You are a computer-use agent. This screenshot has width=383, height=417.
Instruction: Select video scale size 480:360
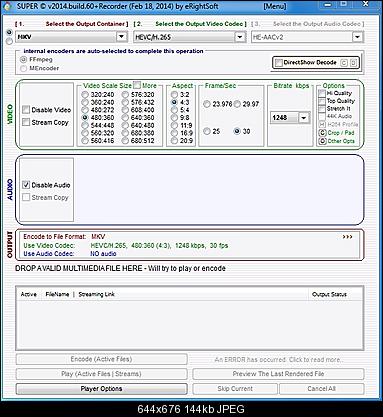point(85,118)
